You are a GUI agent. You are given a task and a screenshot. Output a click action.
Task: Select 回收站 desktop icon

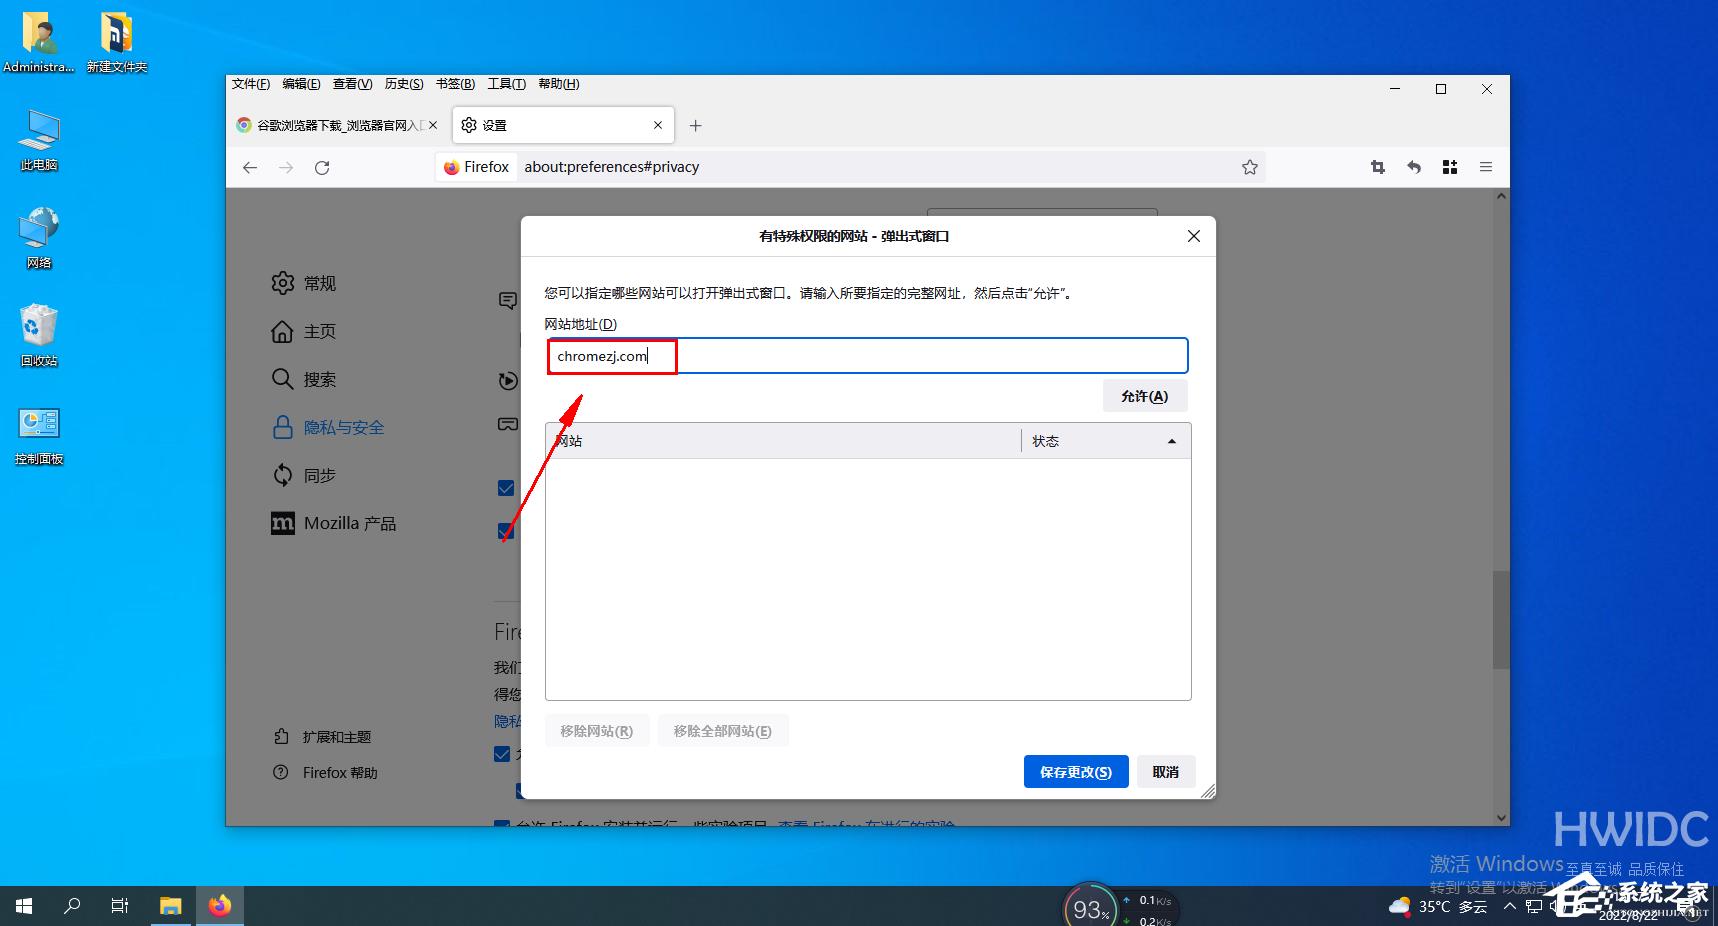point(39,336)
